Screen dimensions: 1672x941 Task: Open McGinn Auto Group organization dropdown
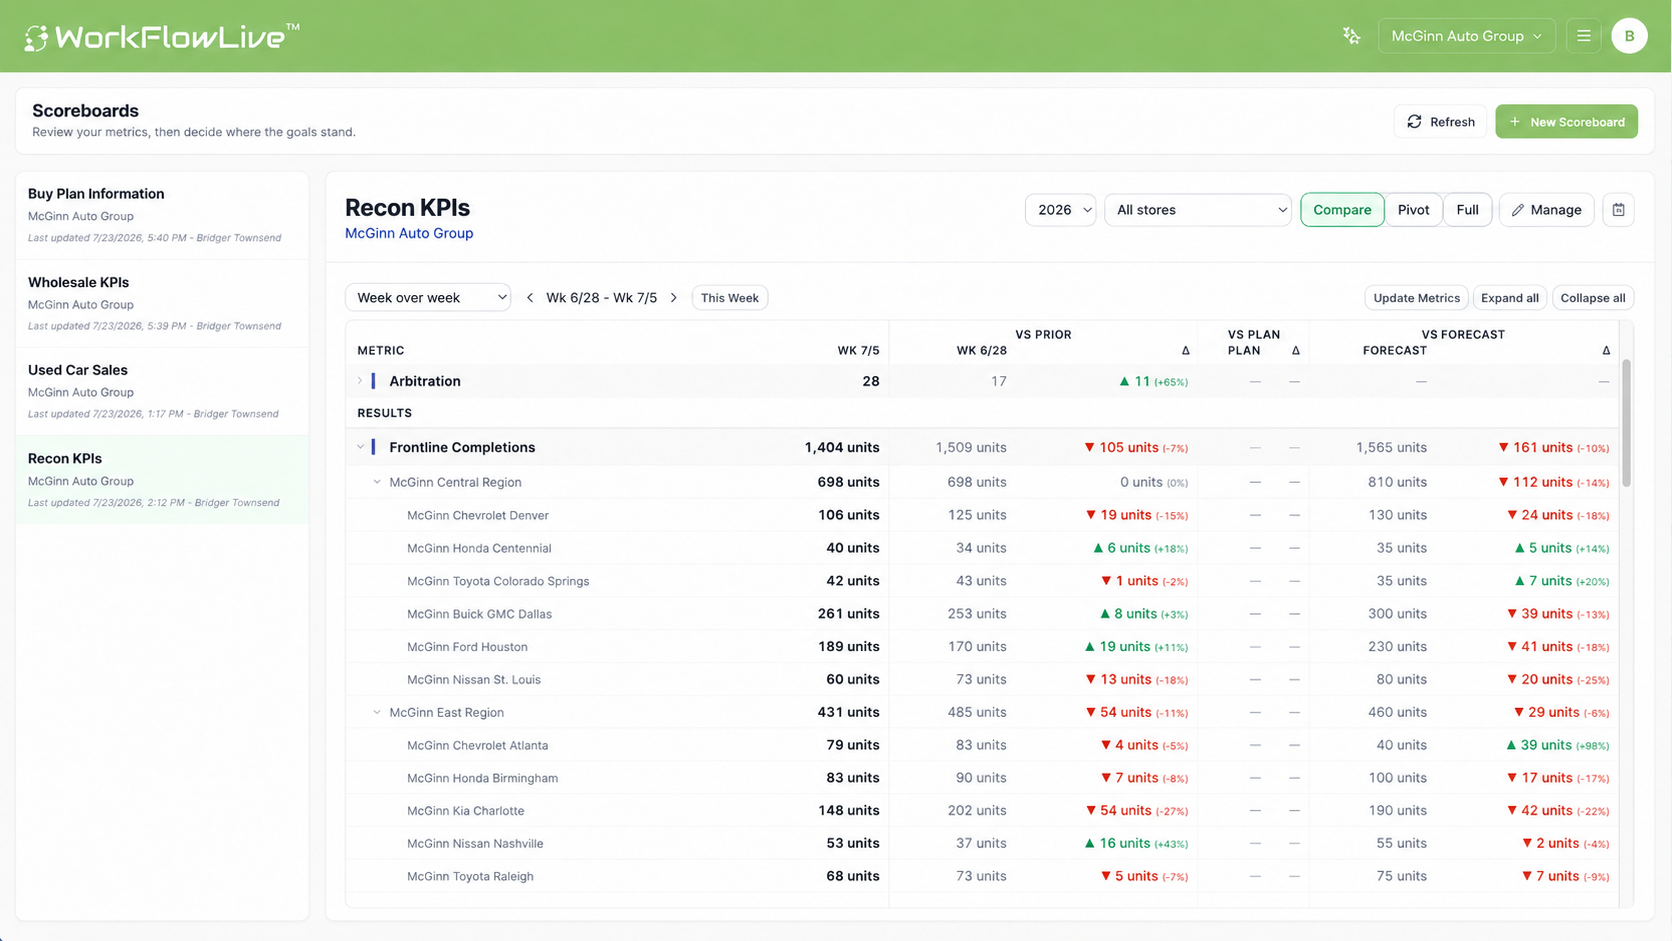1466,36
